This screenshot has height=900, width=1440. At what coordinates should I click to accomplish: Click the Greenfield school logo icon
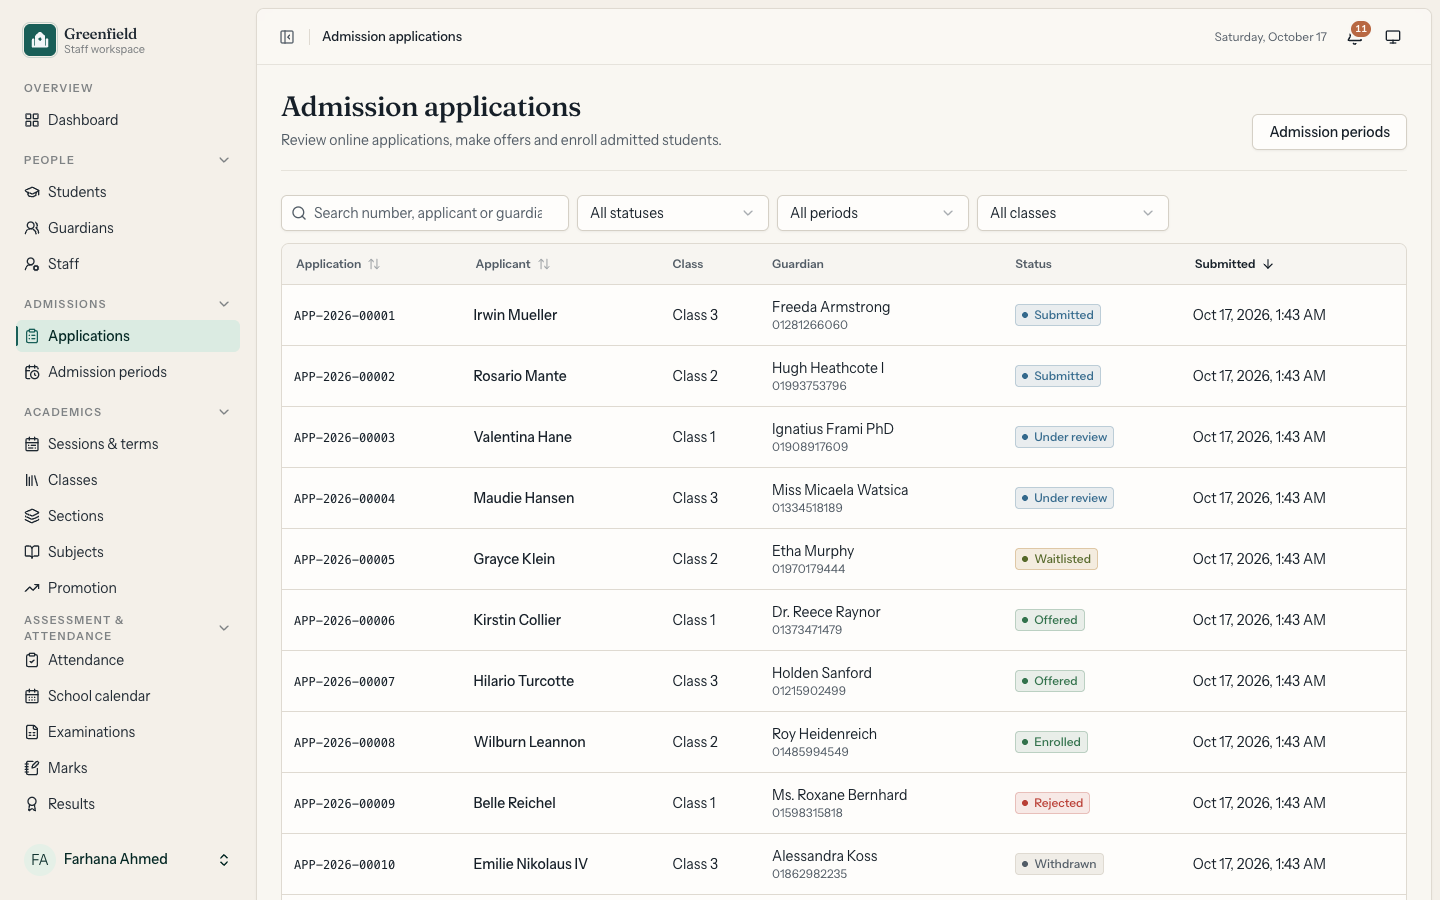40,40
